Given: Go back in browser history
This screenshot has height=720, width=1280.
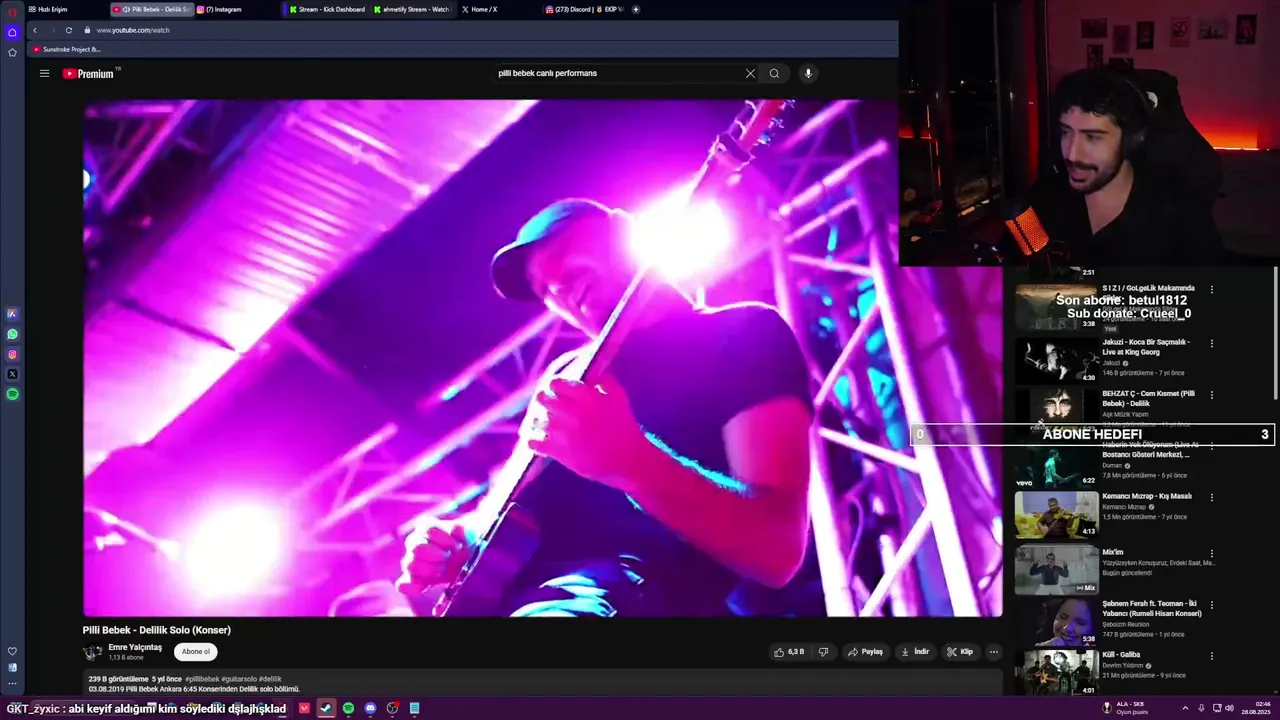Looking at the screenshot, I should point(35,30).
